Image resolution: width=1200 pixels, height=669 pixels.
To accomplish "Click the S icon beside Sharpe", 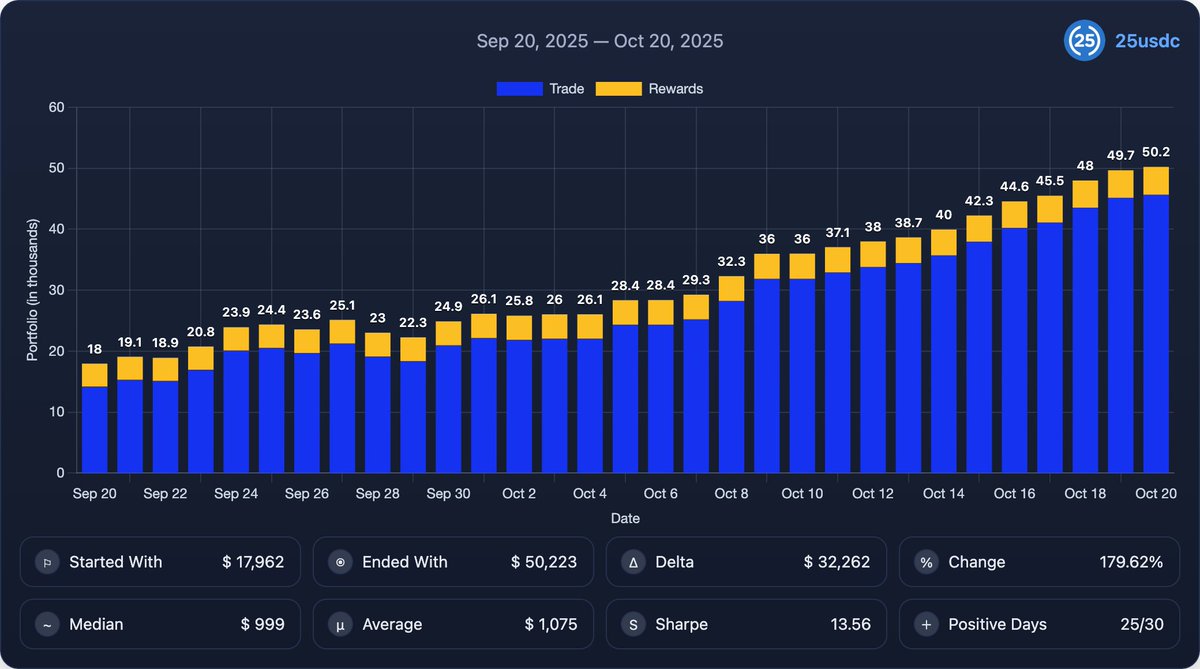I will click(633, 624).
